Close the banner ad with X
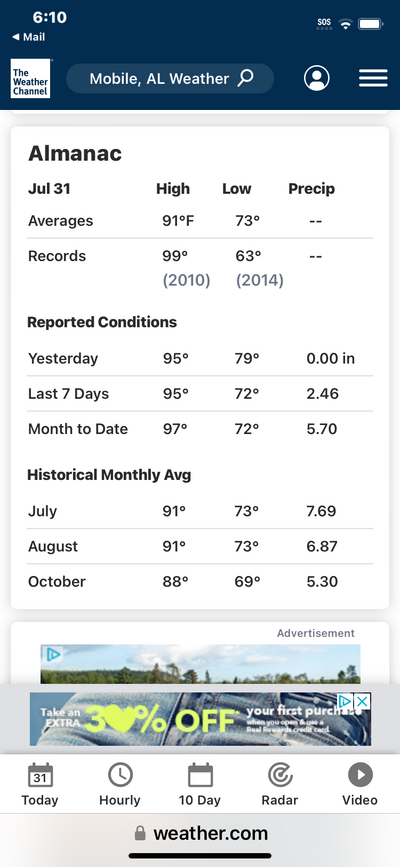The width and height of the screenshot is (400, 867). [x=362, y=701]
